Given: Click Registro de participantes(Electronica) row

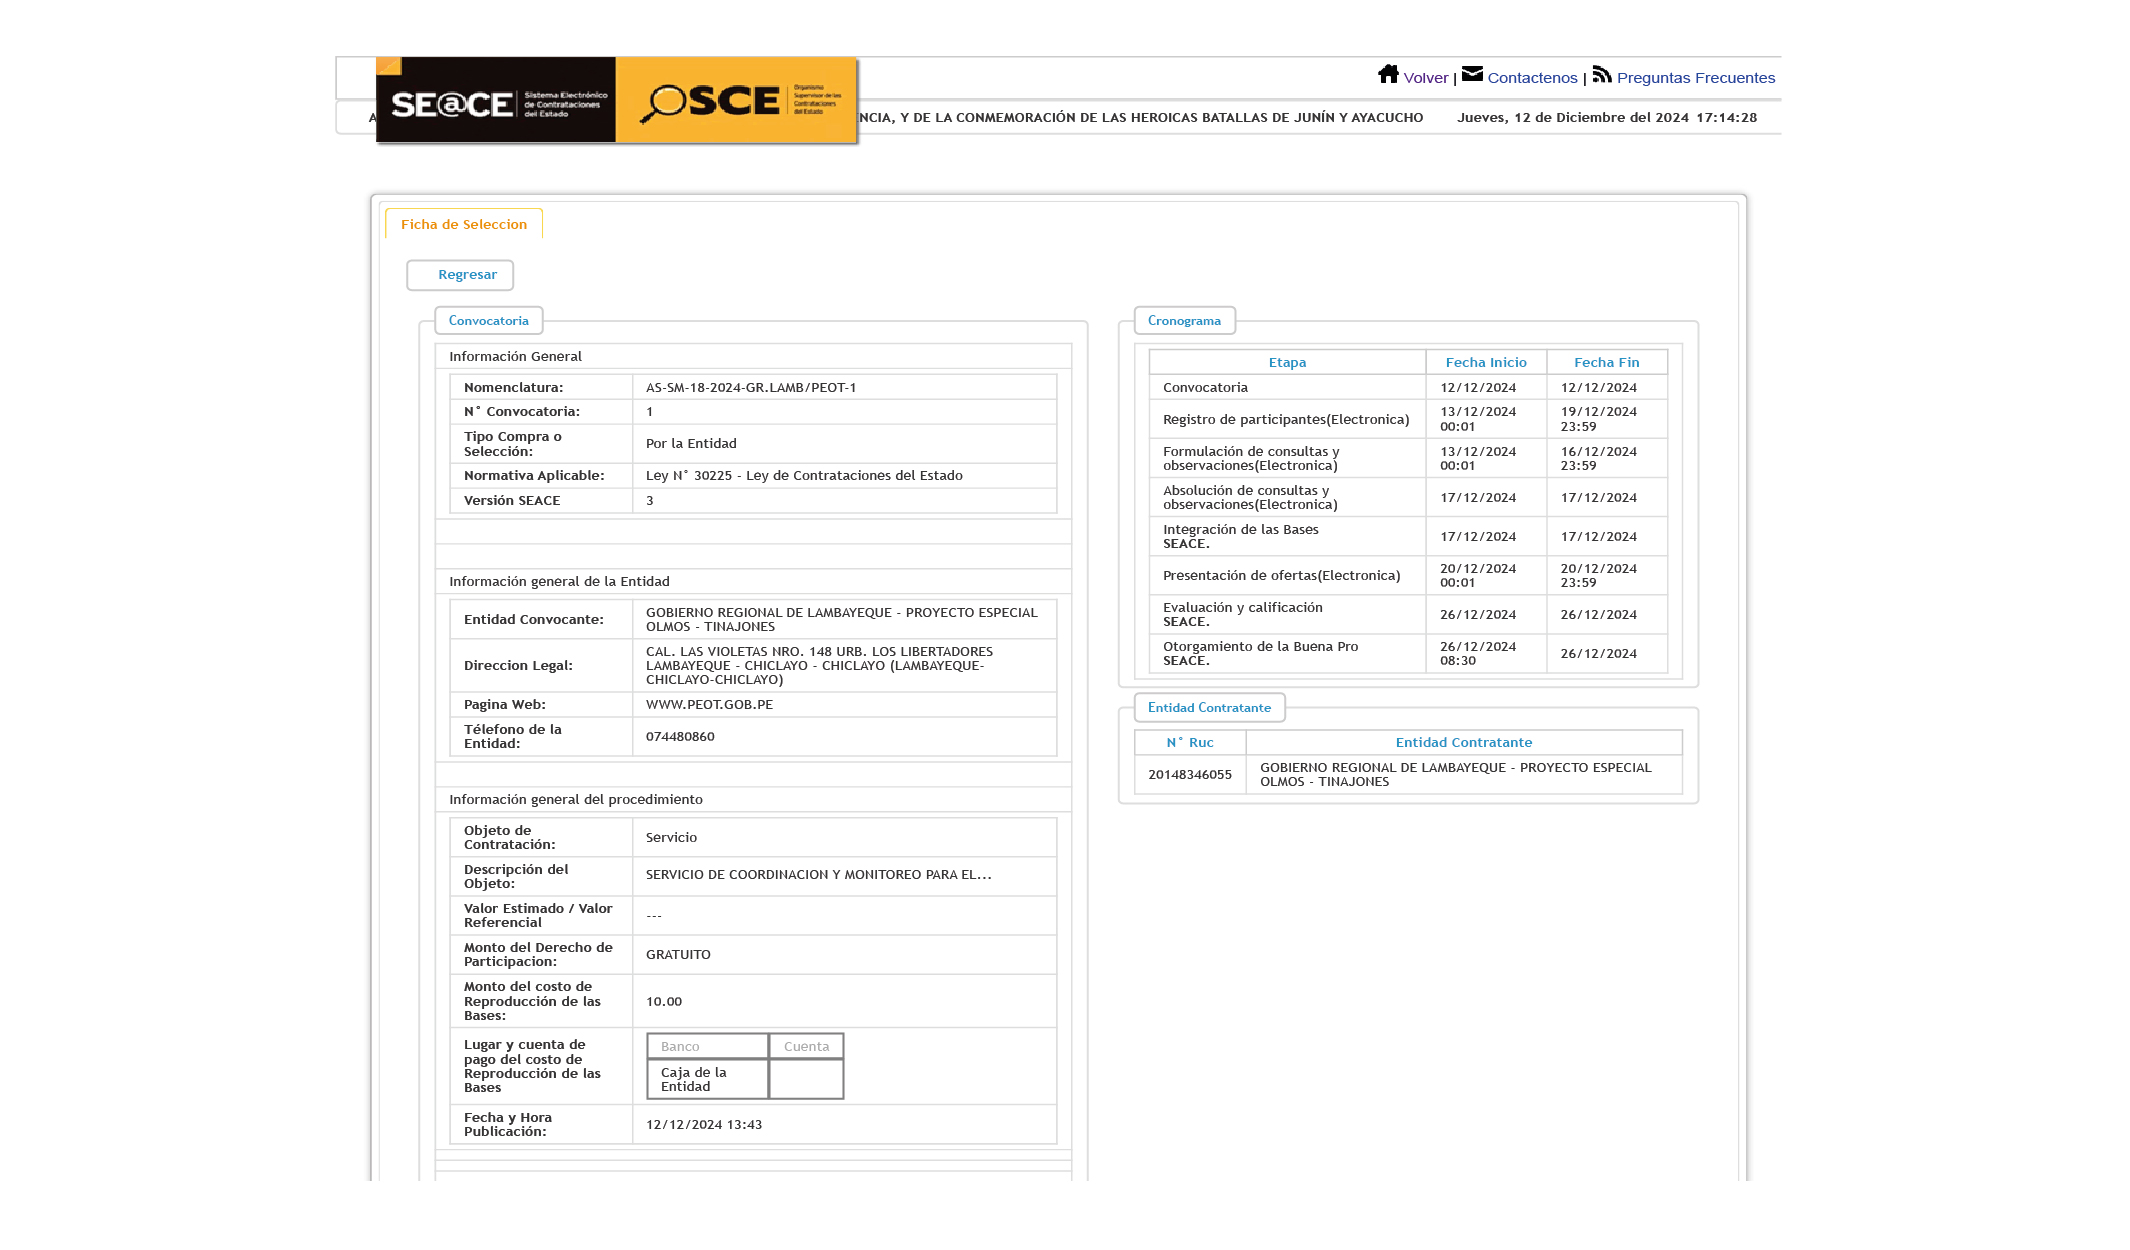Looking at the screenshot, I should 1408,420.
